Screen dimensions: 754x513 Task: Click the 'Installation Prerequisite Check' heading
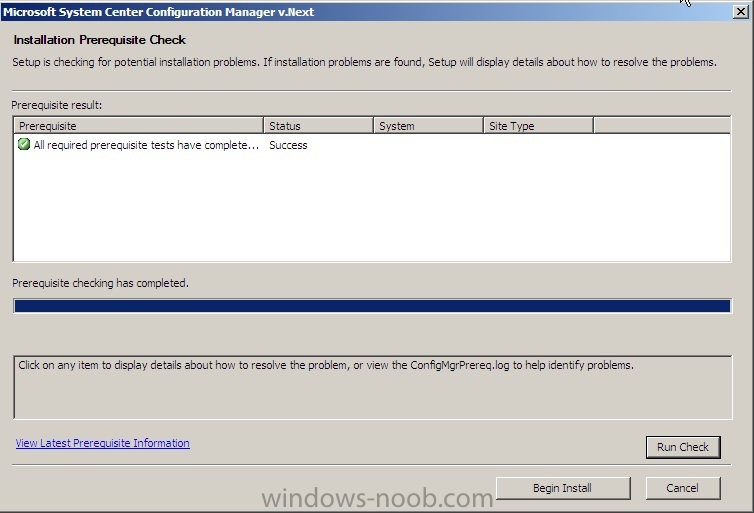[x=100, y=40]
